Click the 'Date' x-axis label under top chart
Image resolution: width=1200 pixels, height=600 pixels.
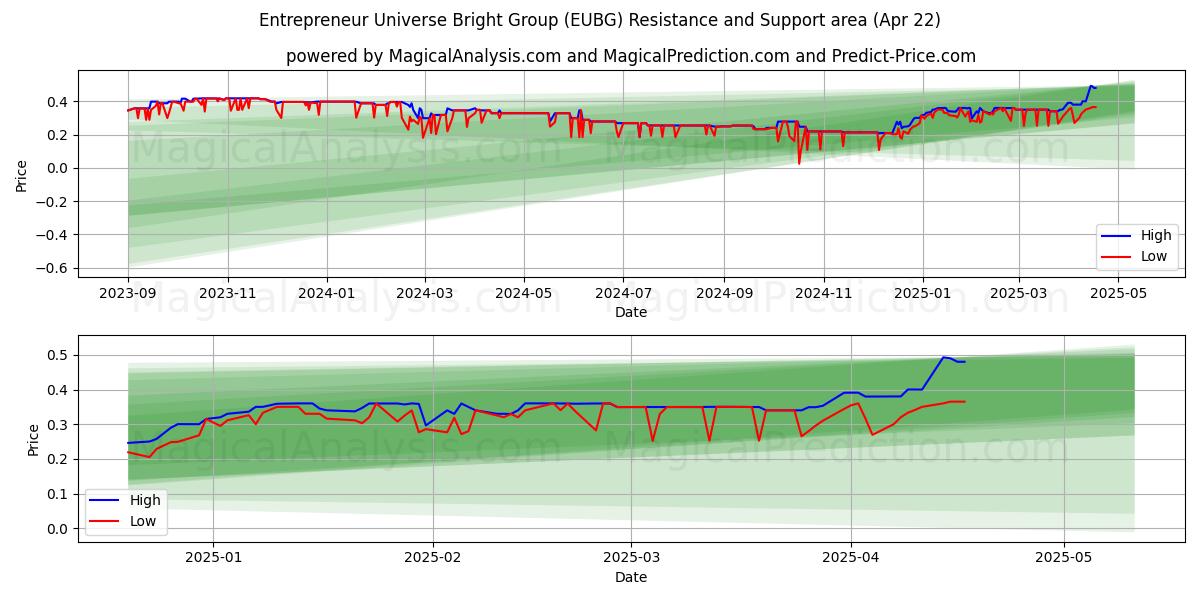coord(631,313)
